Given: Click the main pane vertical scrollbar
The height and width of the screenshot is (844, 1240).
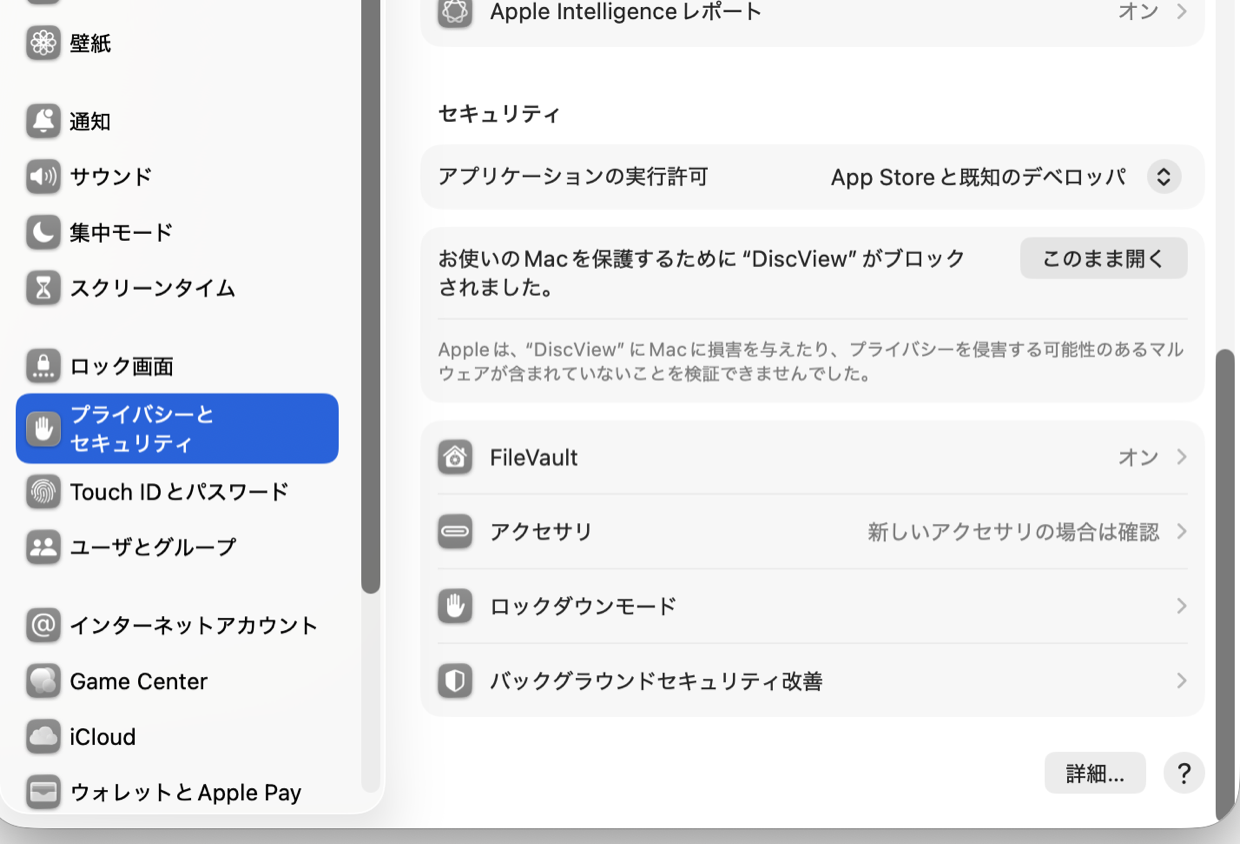Looking at the screenshot, I should (x=1224, y=584).
